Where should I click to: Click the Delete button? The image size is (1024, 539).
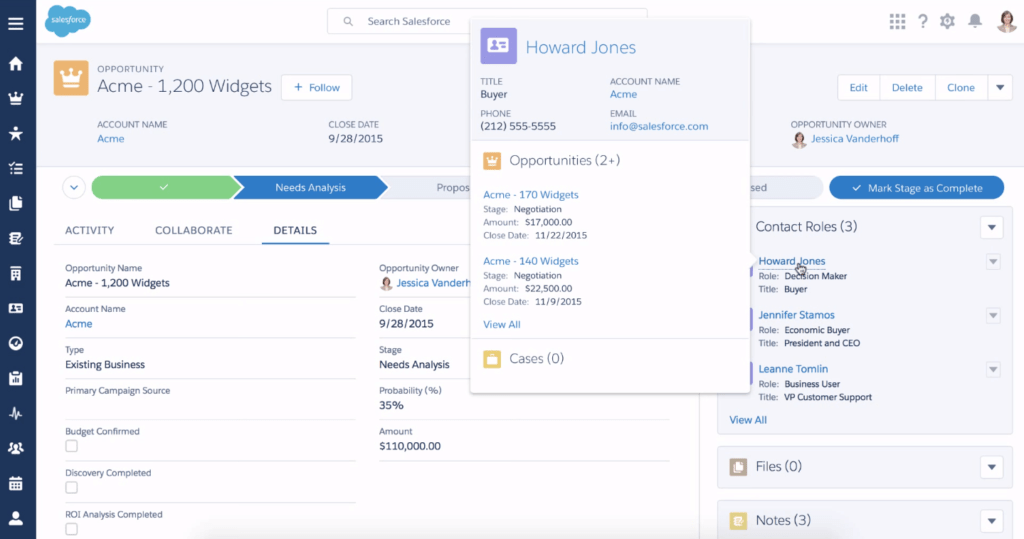coord(907,88)
